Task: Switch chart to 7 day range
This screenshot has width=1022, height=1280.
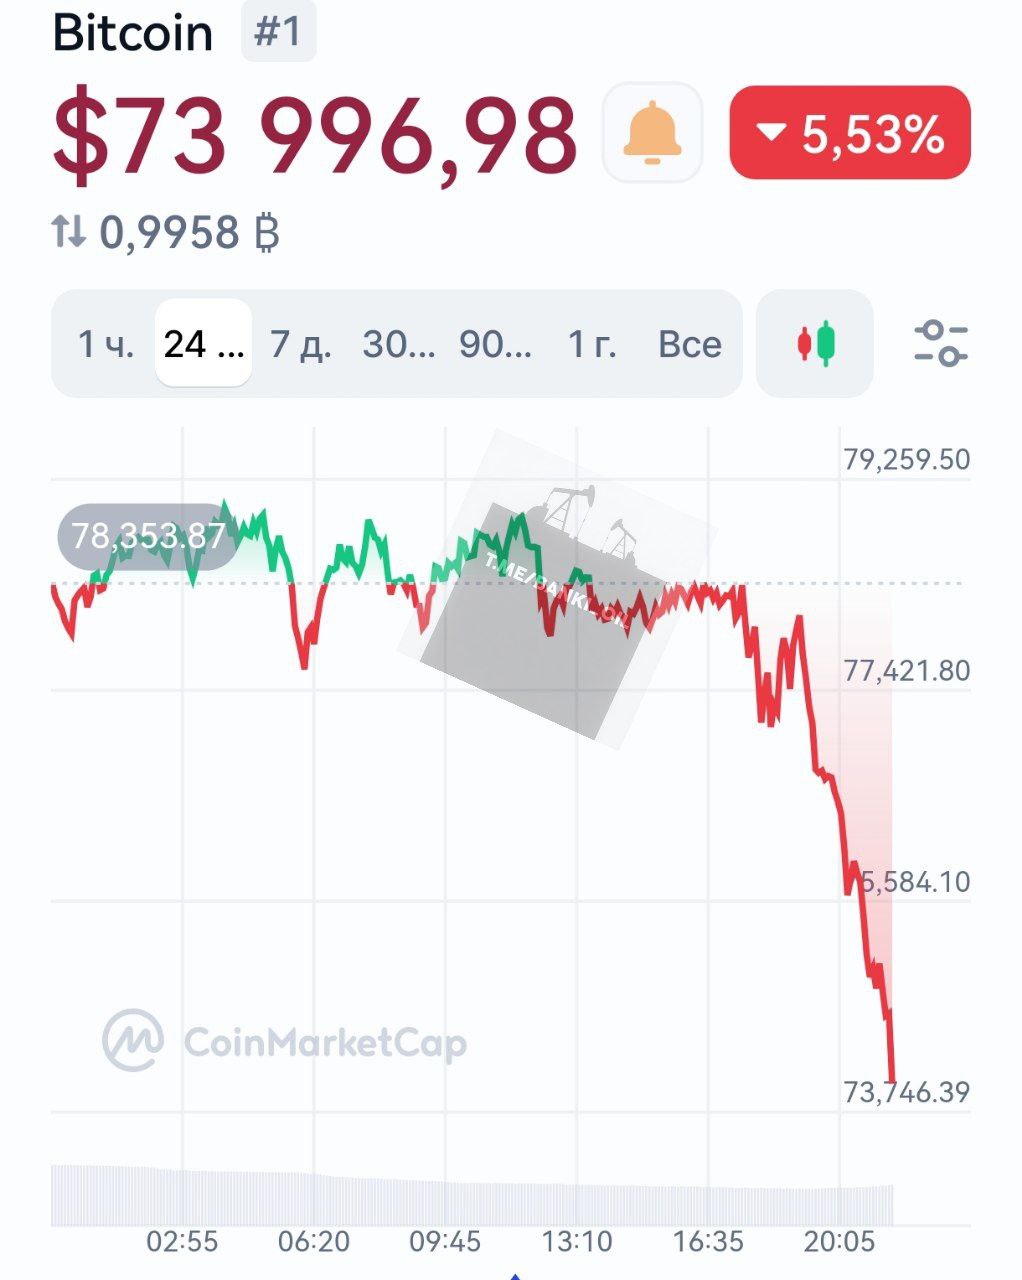Action: coord(301,344)
